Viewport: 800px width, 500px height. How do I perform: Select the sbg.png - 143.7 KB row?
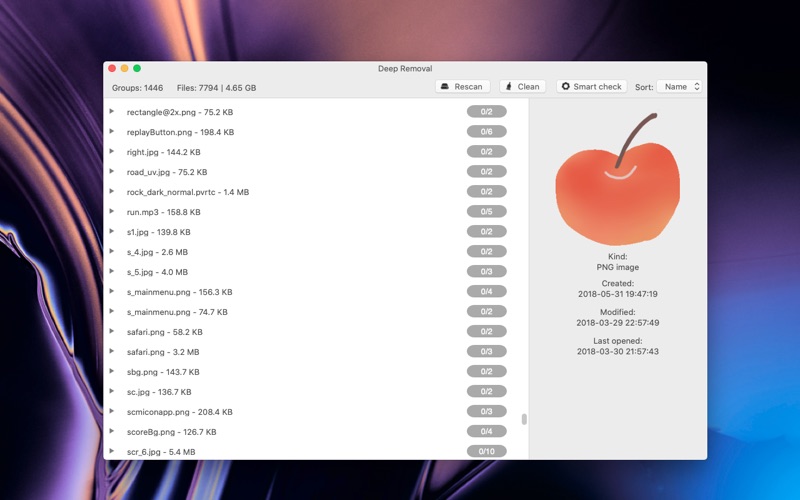[316, 372]
